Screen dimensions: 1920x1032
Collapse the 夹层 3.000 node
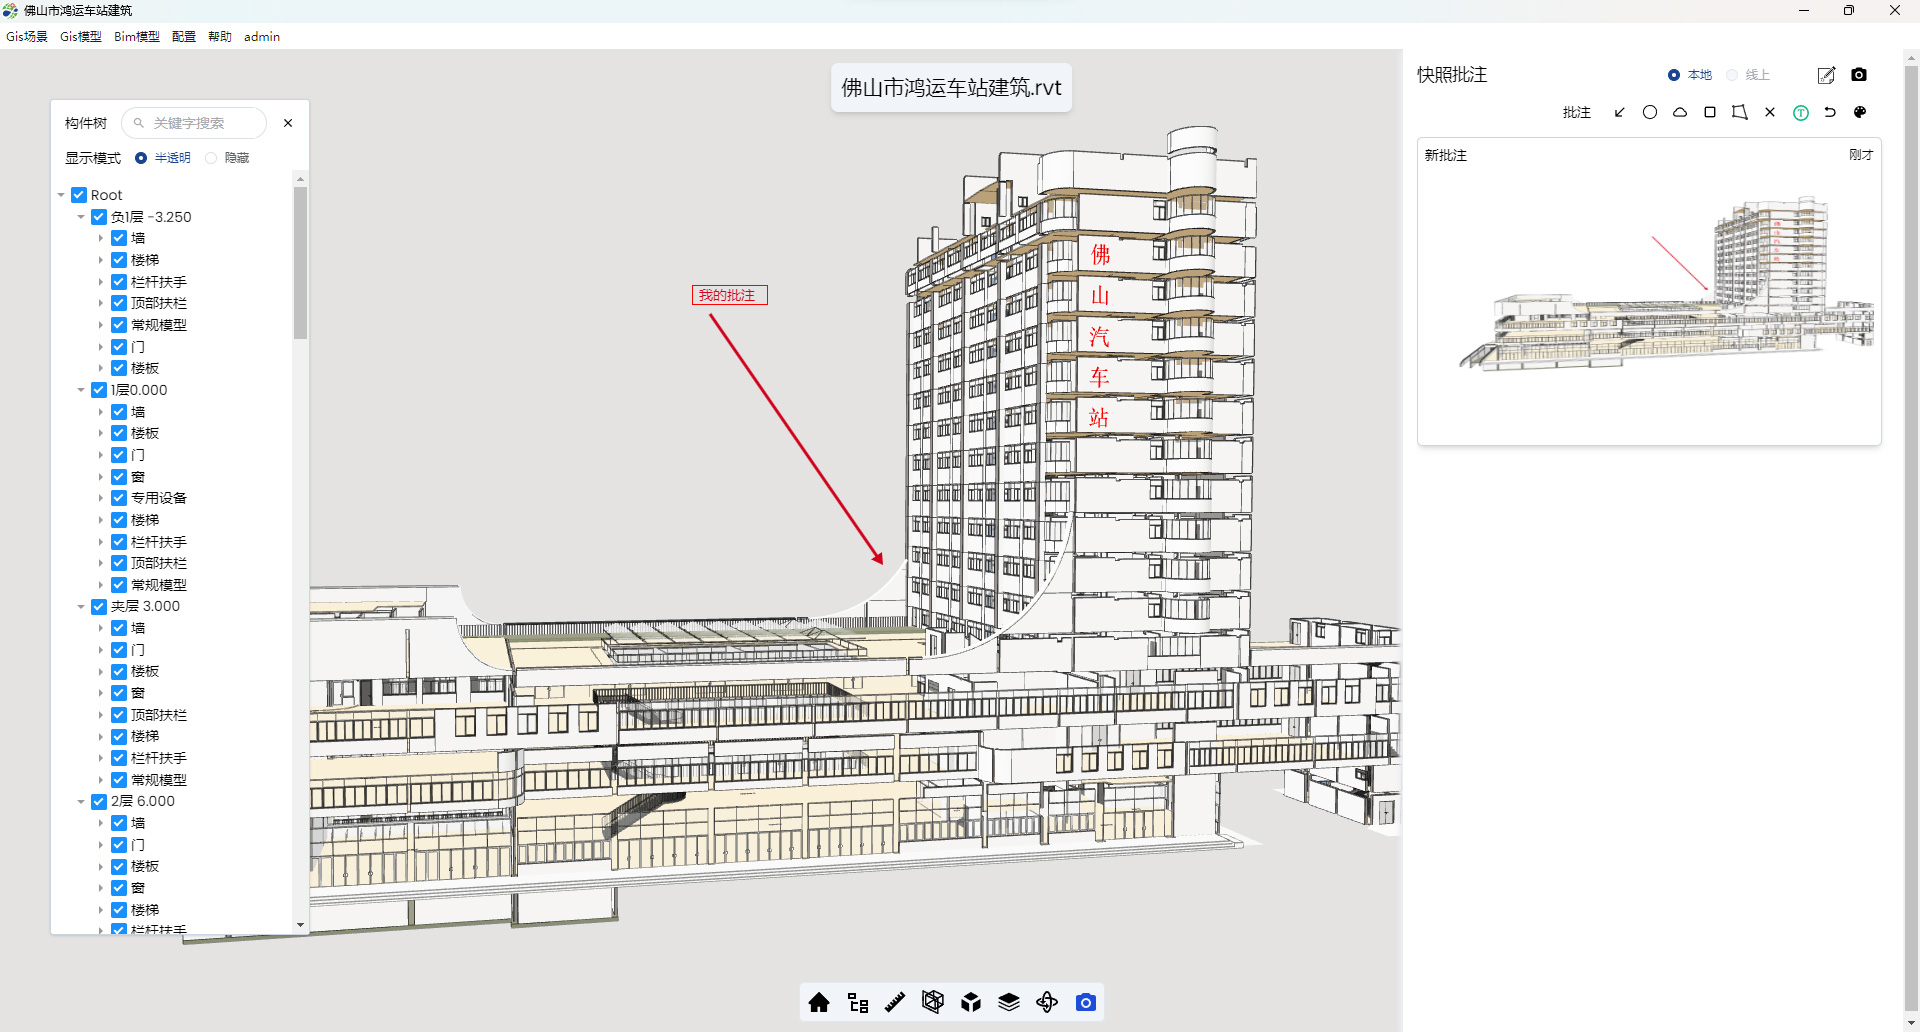pyautogui.click(x=81, y=607)
